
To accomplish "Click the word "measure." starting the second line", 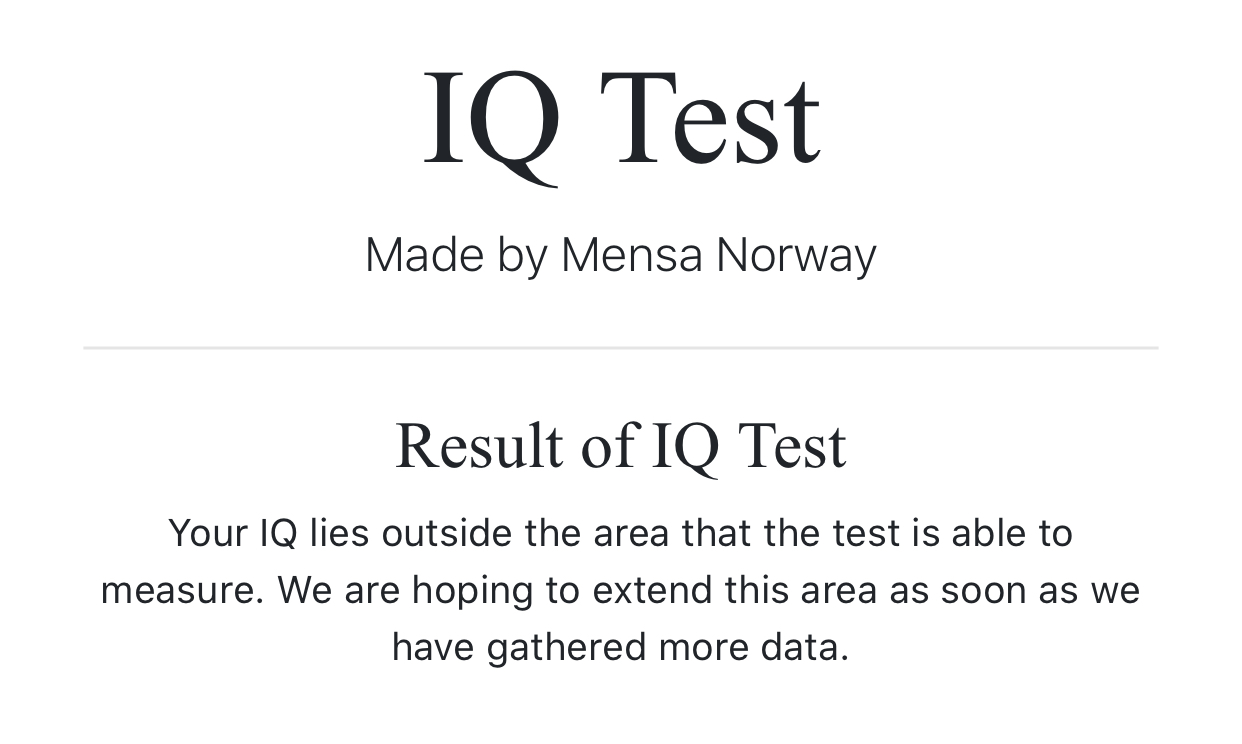I will tap(182, 591).
